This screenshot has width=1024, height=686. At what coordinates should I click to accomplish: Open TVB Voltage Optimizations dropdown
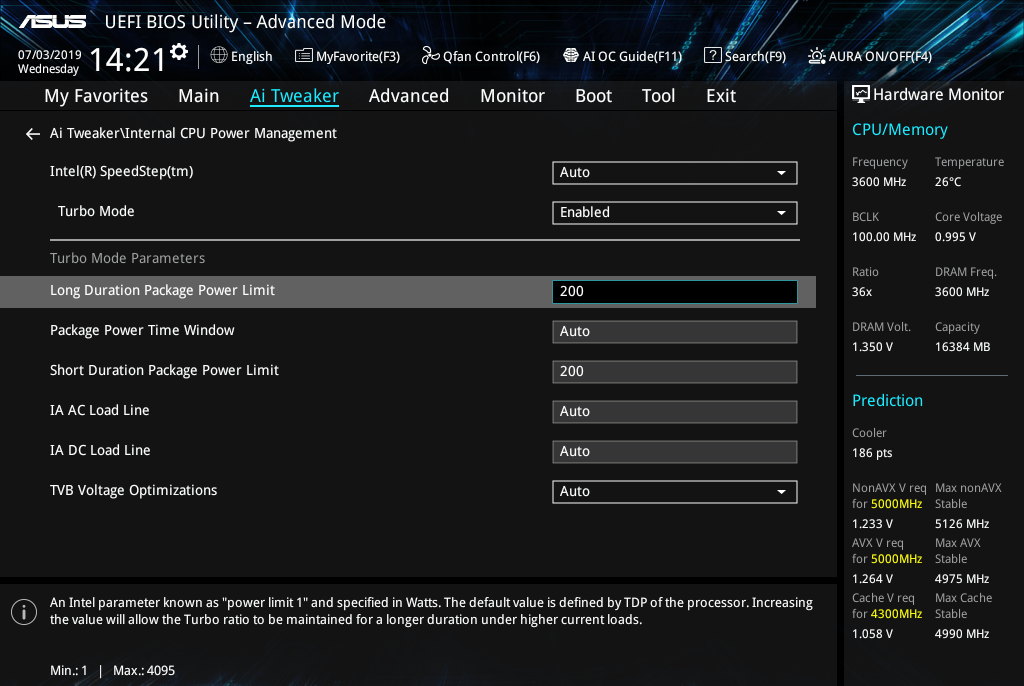coord(675,491)
